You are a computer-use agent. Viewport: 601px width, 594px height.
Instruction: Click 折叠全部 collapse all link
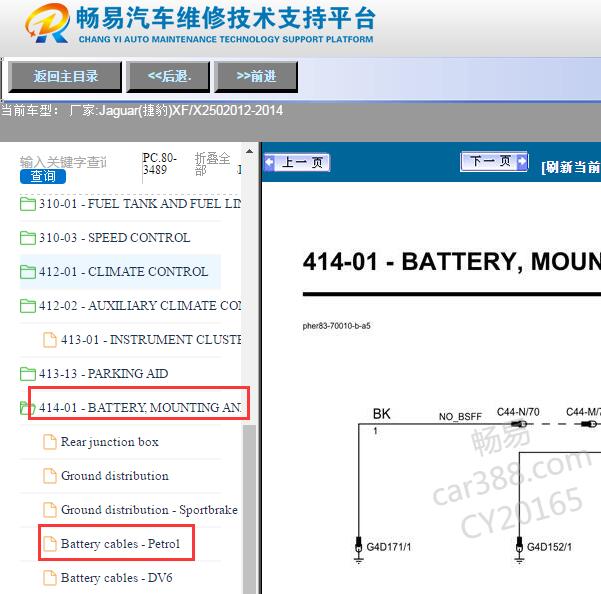212,164
